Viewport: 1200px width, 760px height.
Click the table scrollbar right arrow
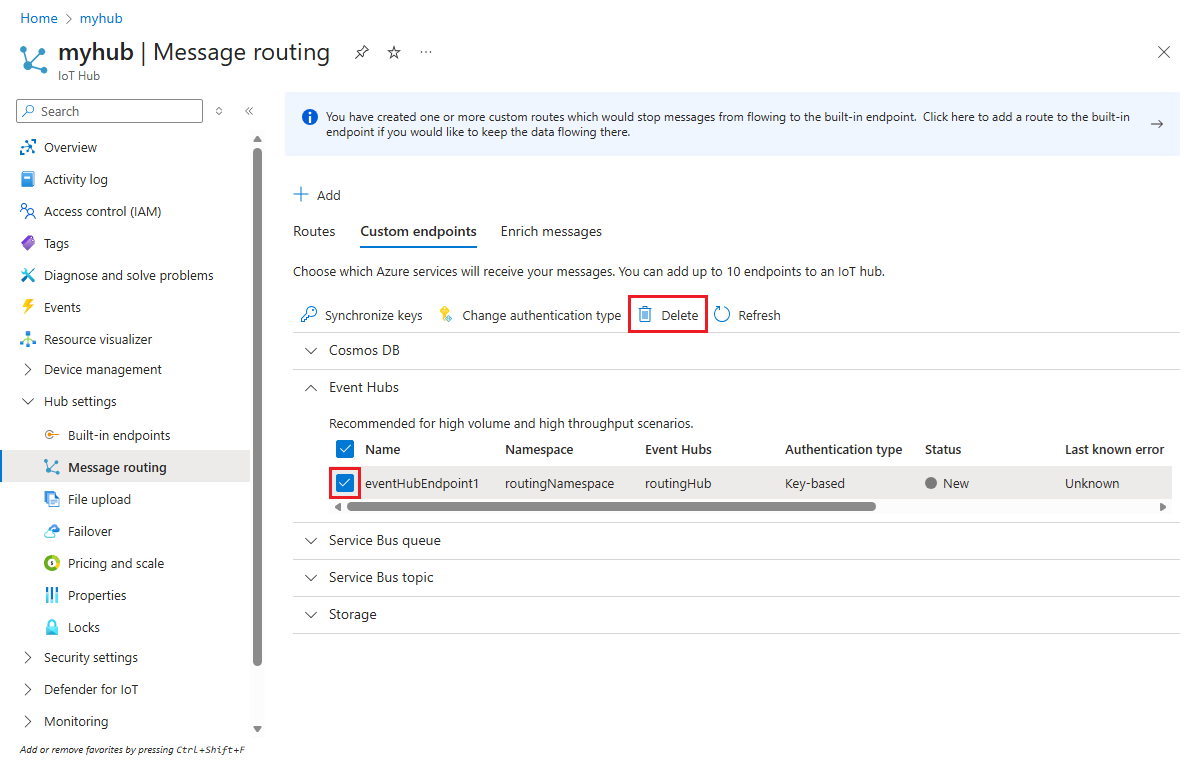click(x=1163, y=507)
